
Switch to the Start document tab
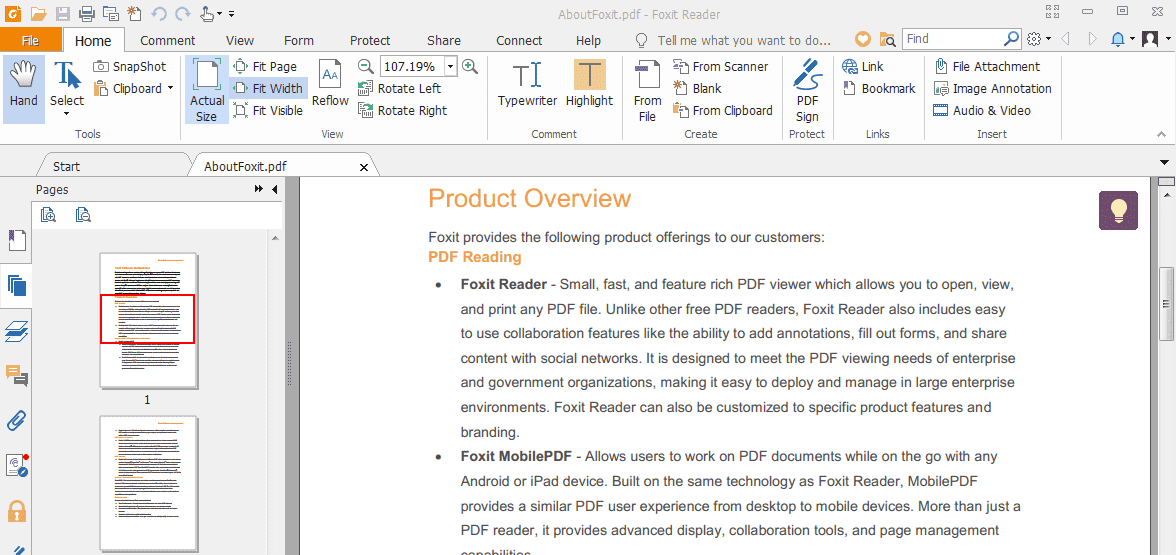coord(67,166)
